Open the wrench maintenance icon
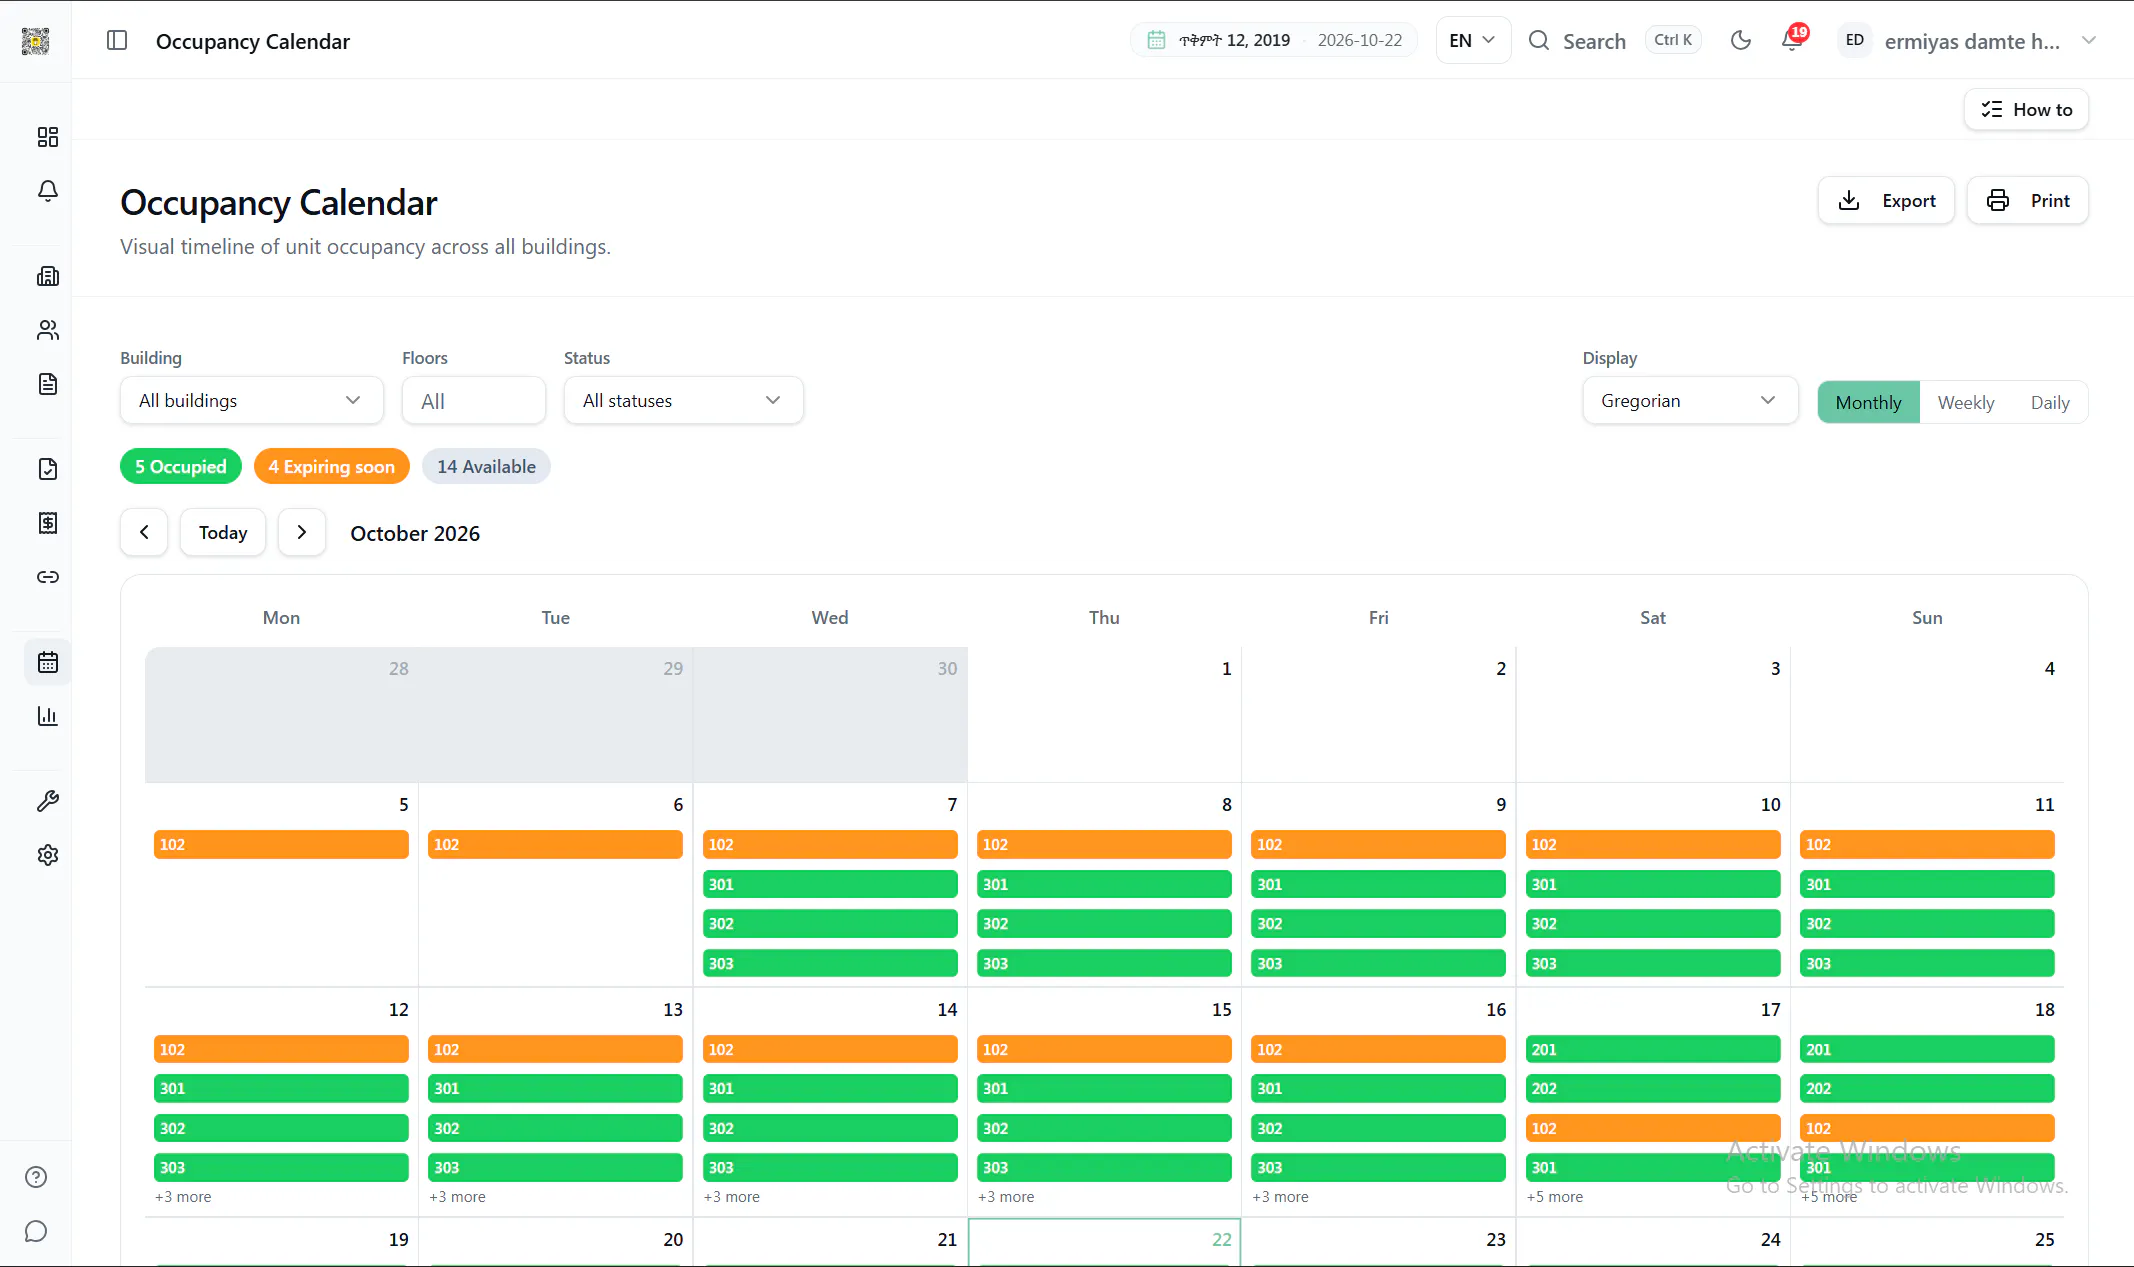Image resolution: width=2134 pixels, height=1267 pixels. [47, 801]
